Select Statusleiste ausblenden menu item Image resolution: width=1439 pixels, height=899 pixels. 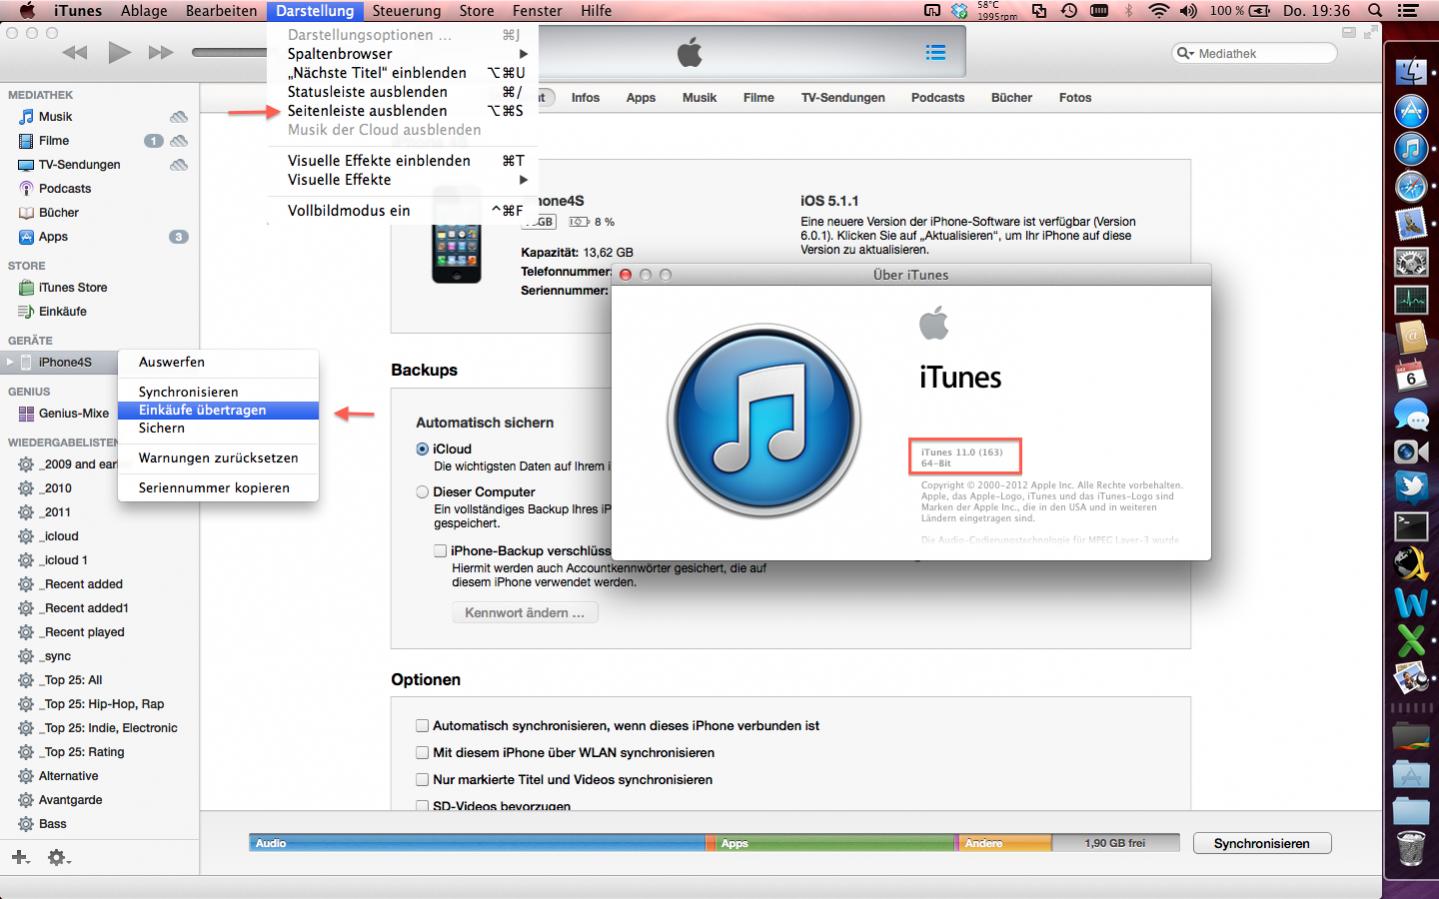tap(403, 92)
